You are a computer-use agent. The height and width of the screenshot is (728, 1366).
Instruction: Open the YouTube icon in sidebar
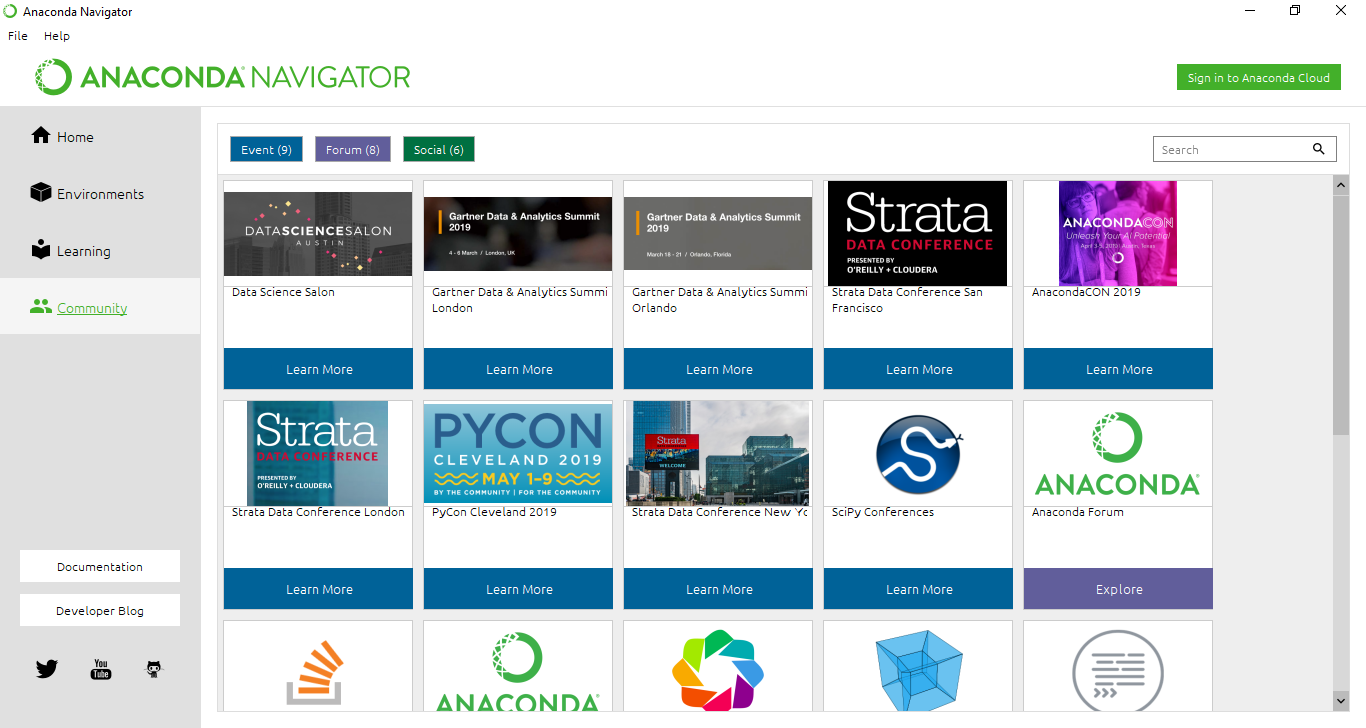(x=101, y=669)
